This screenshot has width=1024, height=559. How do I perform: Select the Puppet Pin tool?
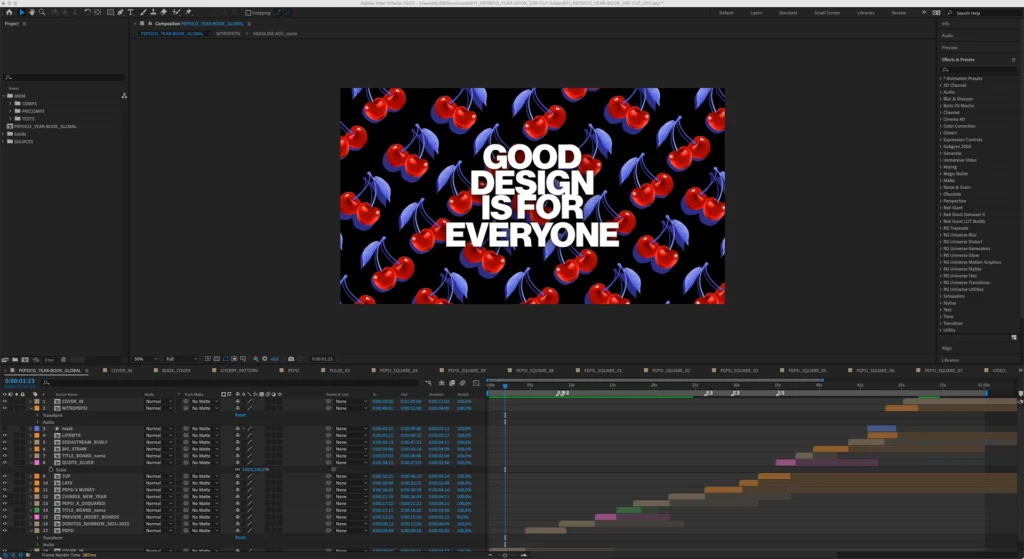point(189,12)
